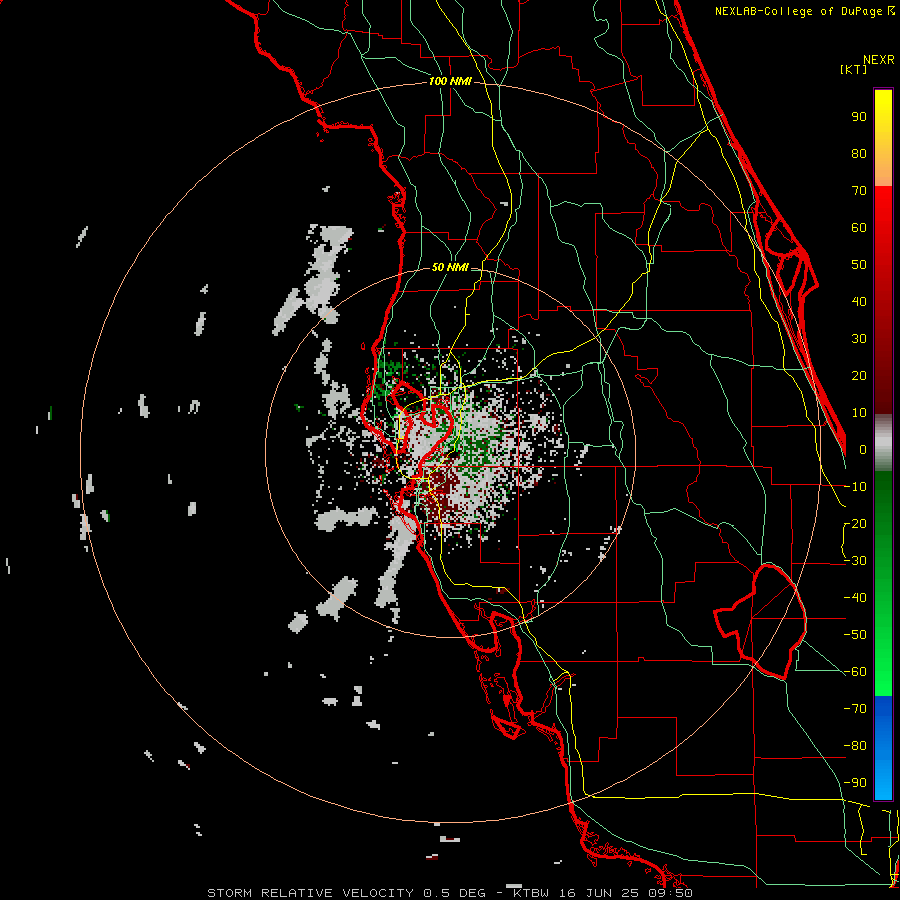Viewport: 900px width, 900px height.
Task: Click the KTBW 16 JUN 25 timestamp
Action: 603,893
